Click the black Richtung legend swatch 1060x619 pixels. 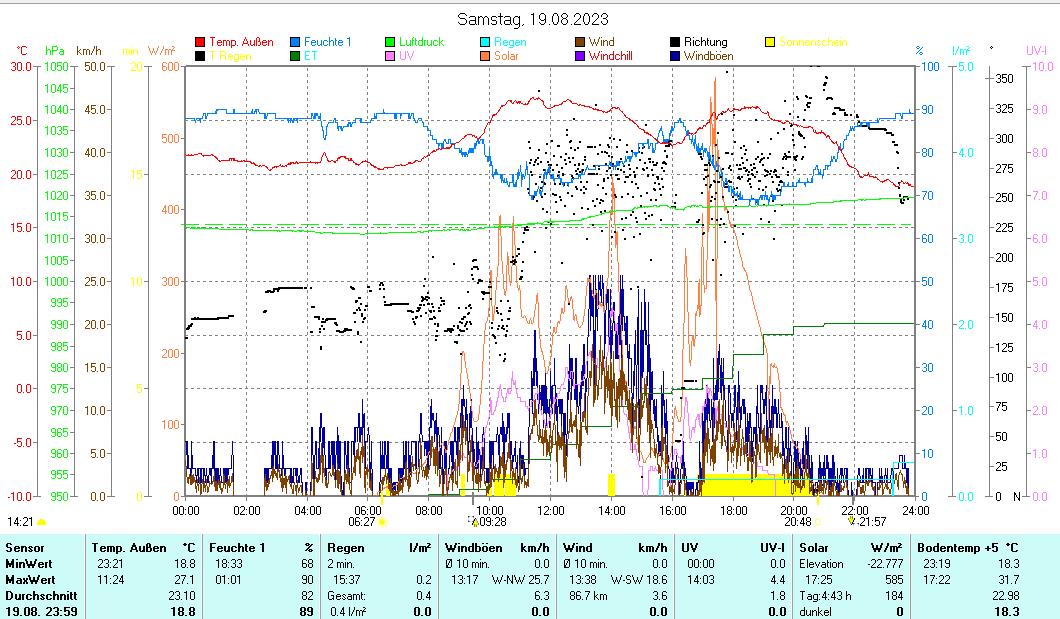[x=675, y=43]
